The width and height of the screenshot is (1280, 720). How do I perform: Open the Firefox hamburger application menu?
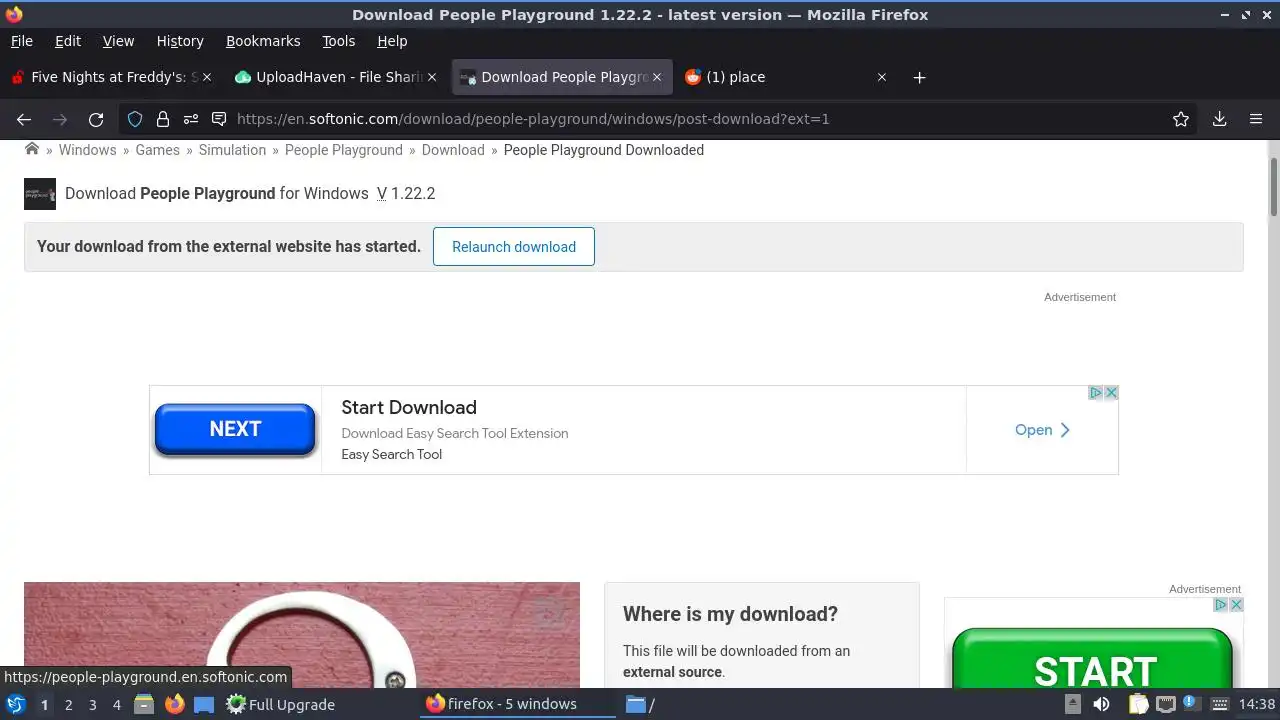tap(1256, 119)
